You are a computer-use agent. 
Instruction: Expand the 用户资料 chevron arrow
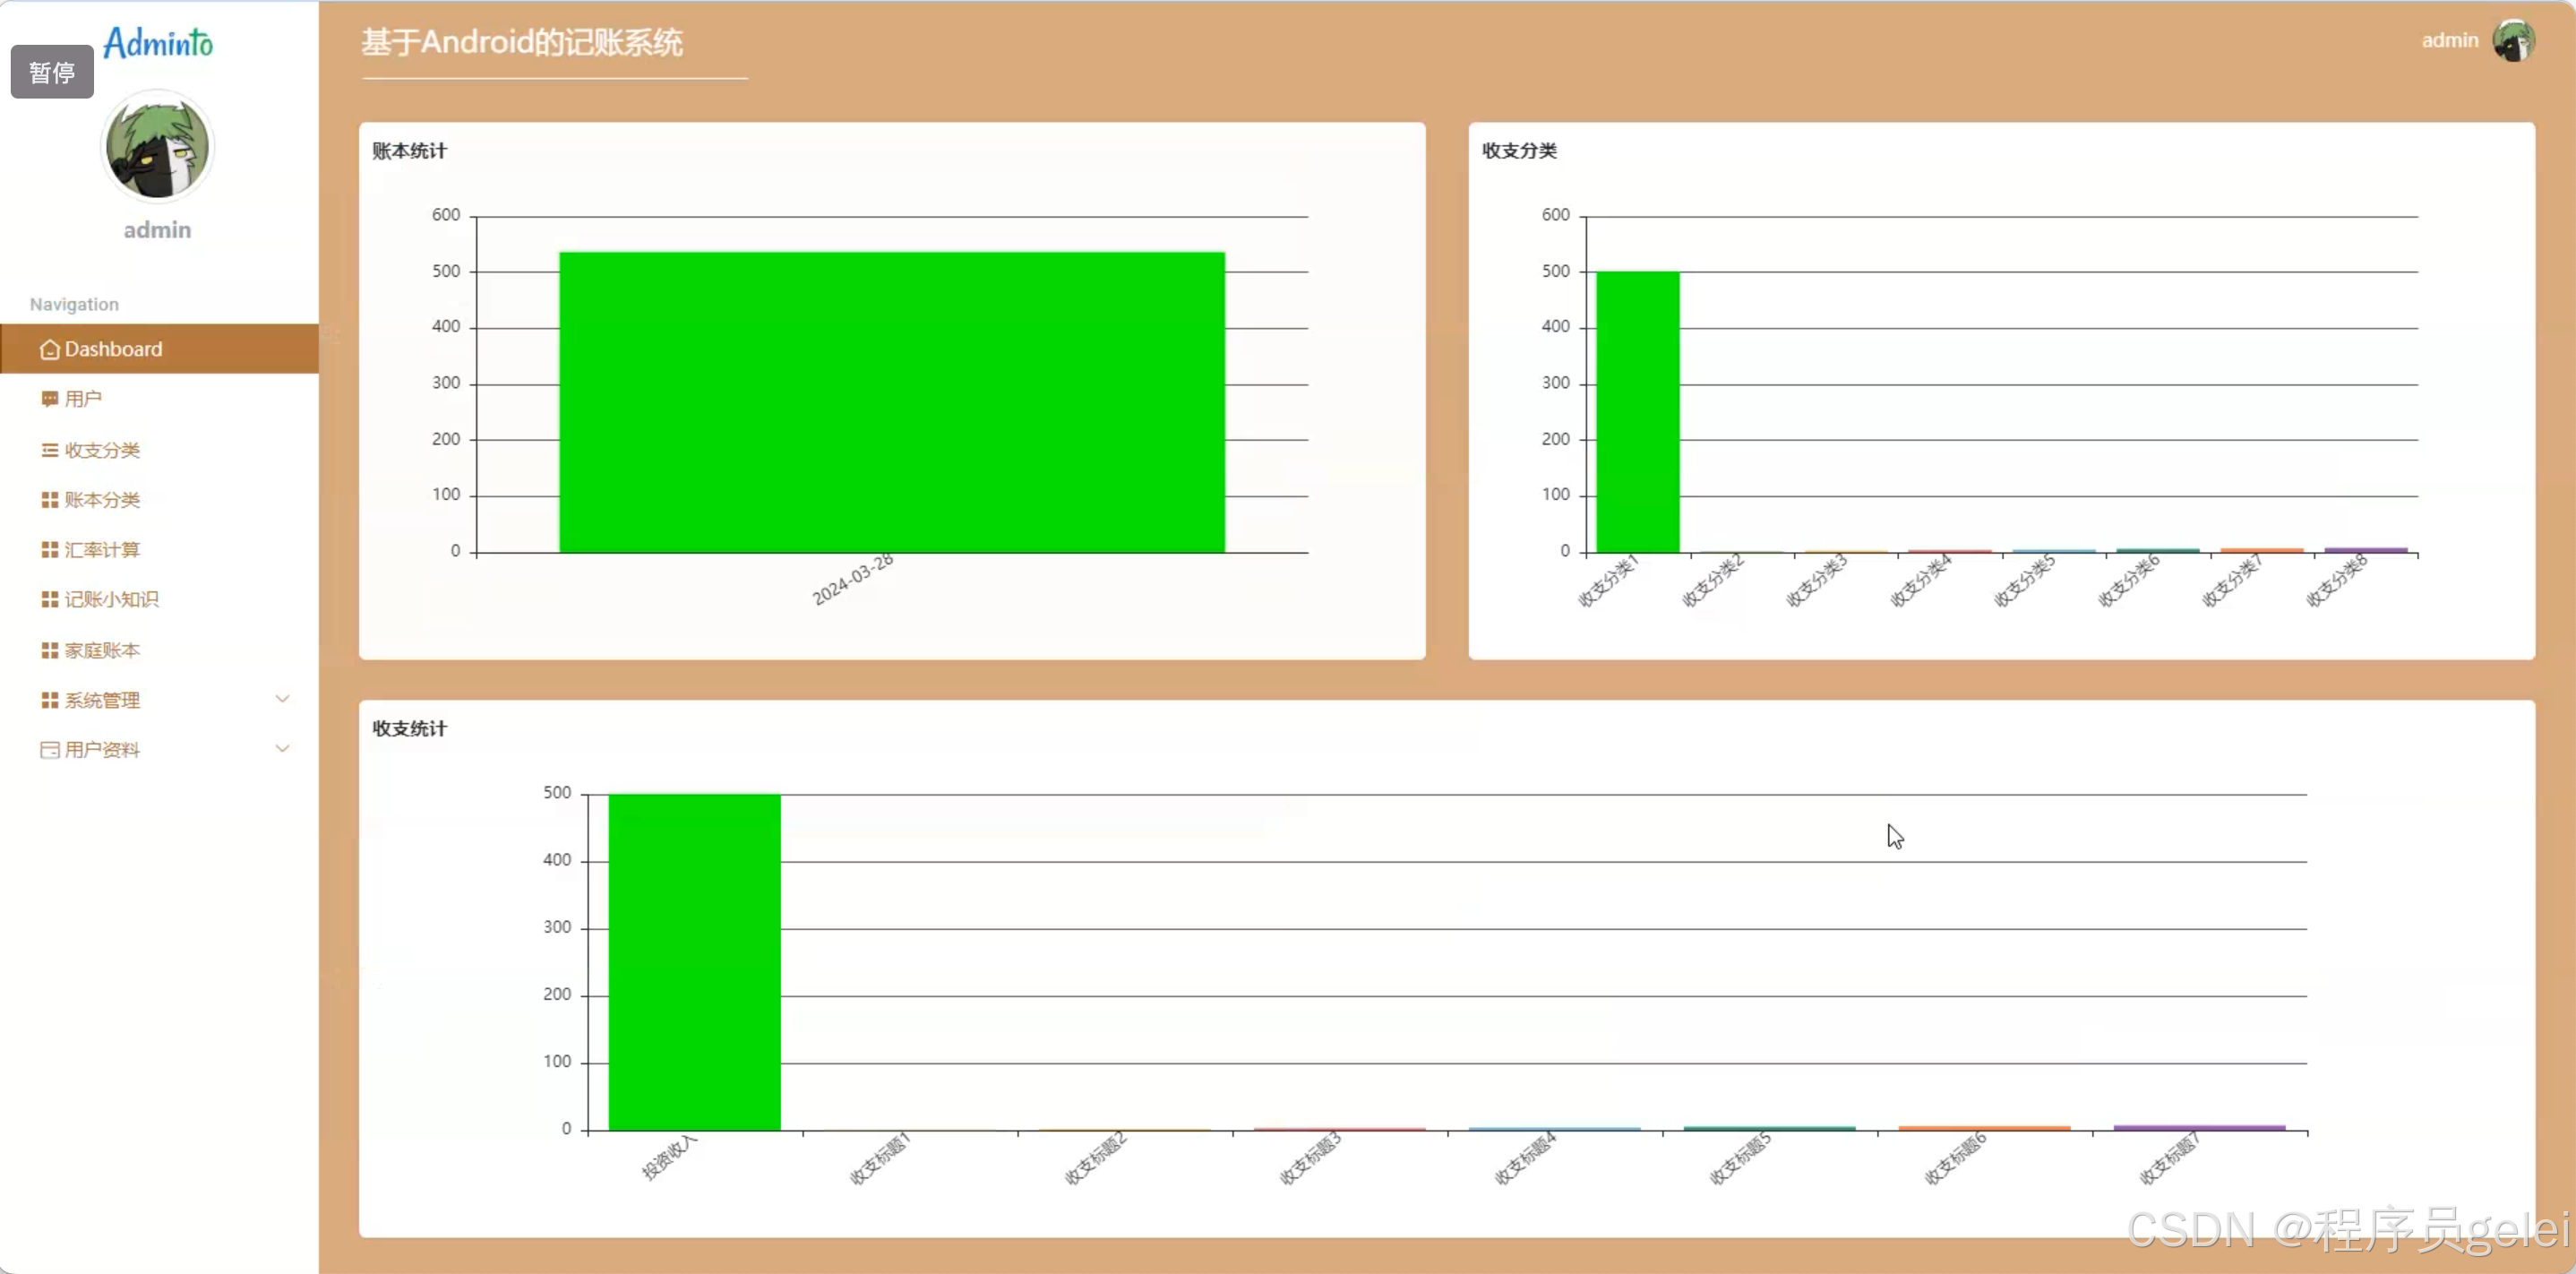pos(282,749)
